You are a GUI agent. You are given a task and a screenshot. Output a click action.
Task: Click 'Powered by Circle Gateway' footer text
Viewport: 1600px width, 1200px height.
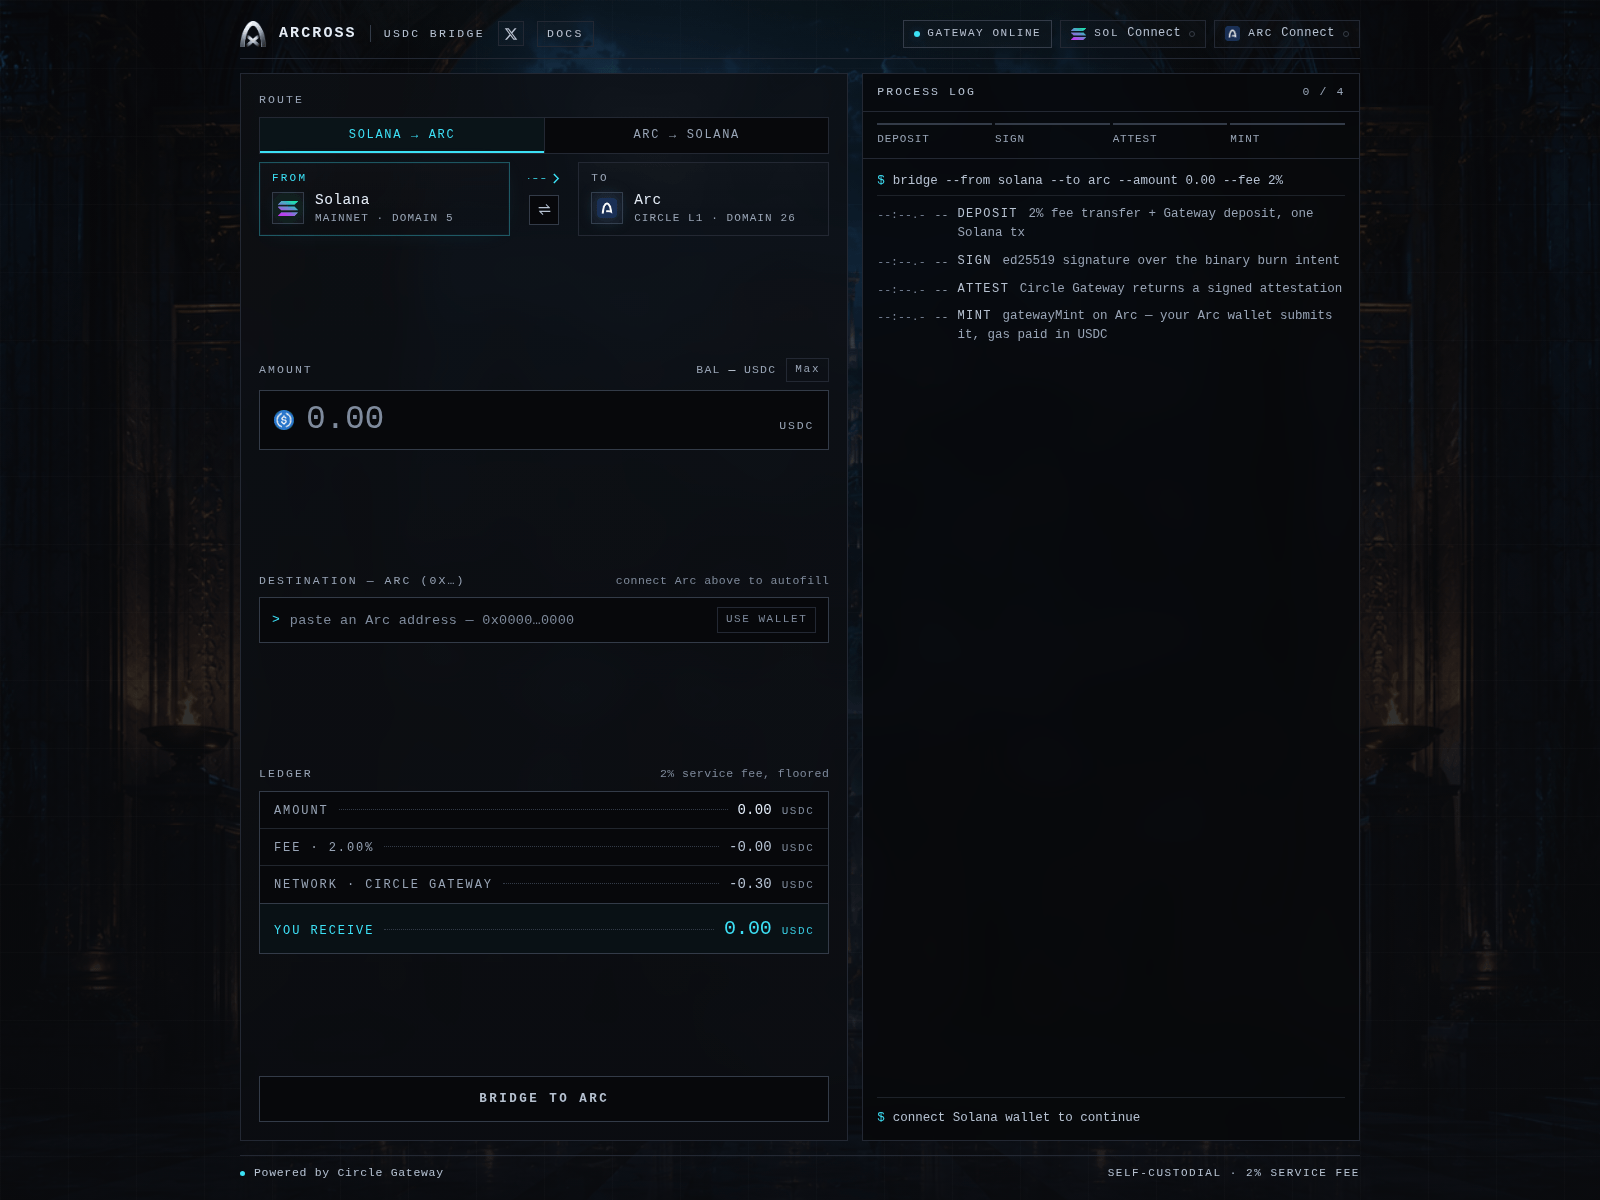(x=348, y=1173)
